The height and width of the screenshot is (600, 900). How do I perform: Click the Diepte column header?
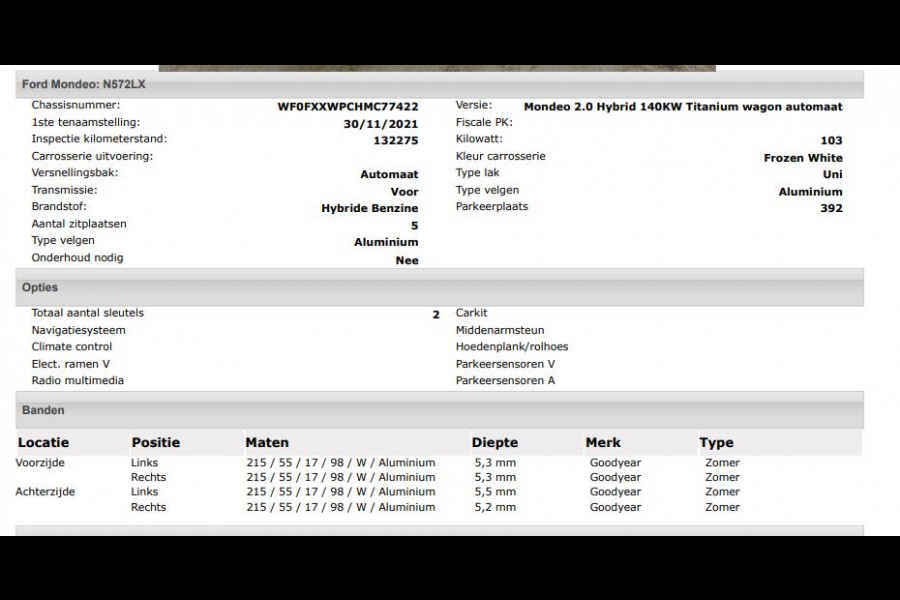(494, 442)
